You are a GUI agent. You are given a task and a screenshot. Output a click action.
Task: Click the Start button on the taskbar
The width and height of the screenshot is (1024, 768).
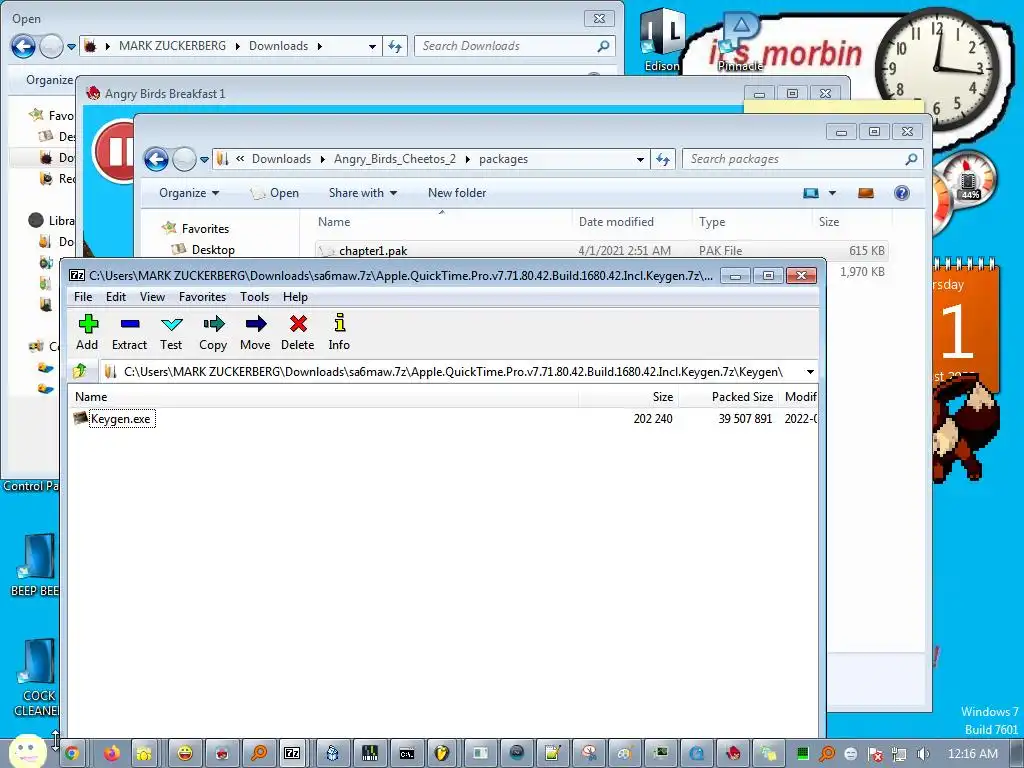(x=27, y=751)
